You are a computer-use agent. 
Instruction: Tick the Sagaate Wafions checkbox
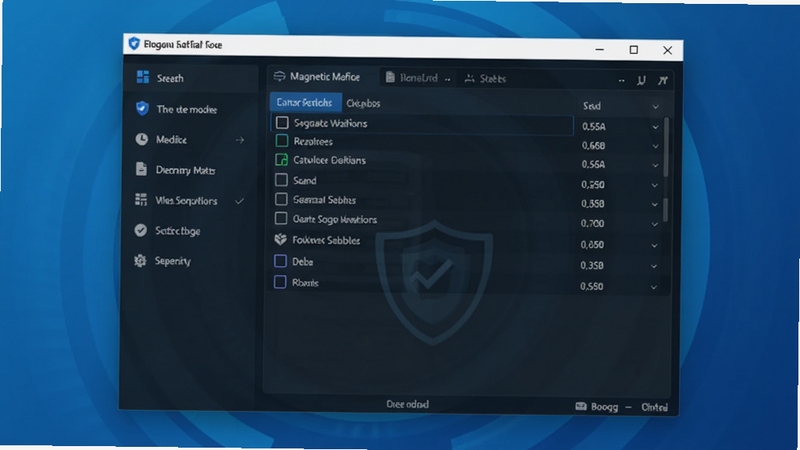[282, 122]
